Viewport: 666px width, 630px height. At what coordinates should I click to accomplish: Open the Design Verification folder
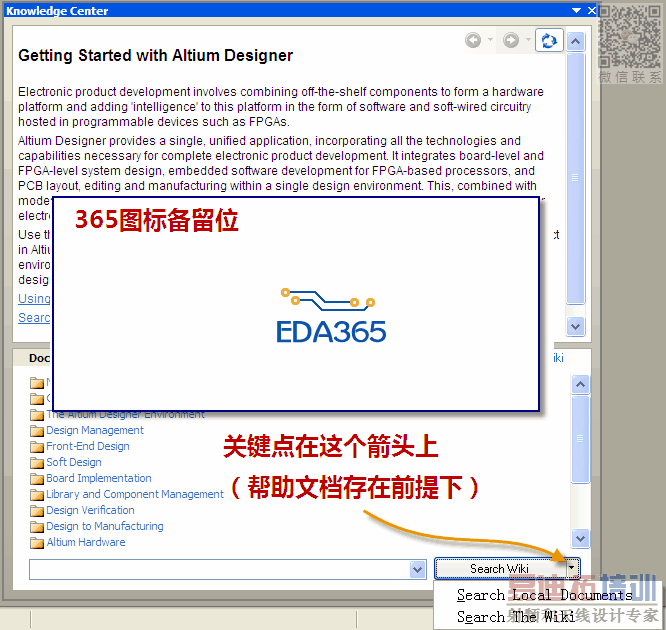click(x=90, y=510)
